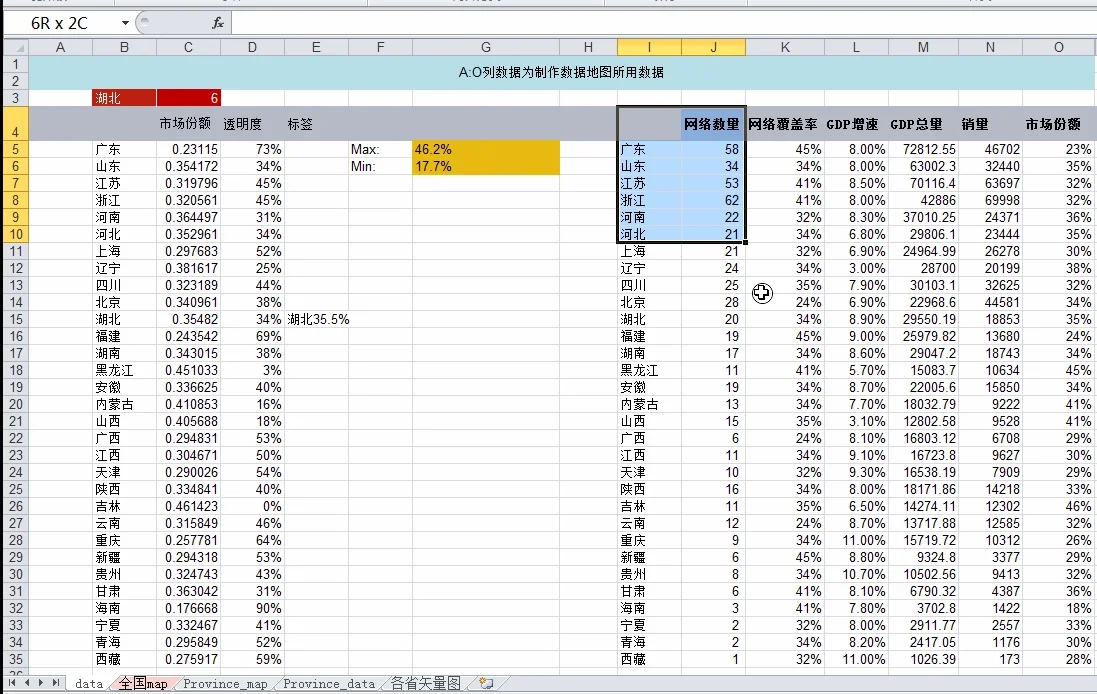Open the 全国map sheet tab
Screen dimensions: 1097x694
(143, 684)
